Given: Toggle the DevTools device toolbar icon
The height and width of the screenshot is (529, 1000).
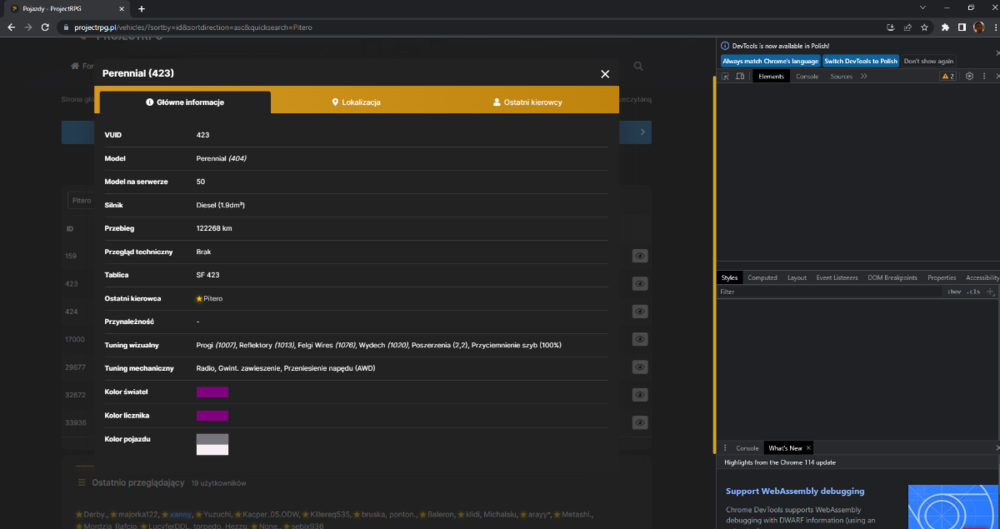Looking at the screenshot, I should coord(740,76).
